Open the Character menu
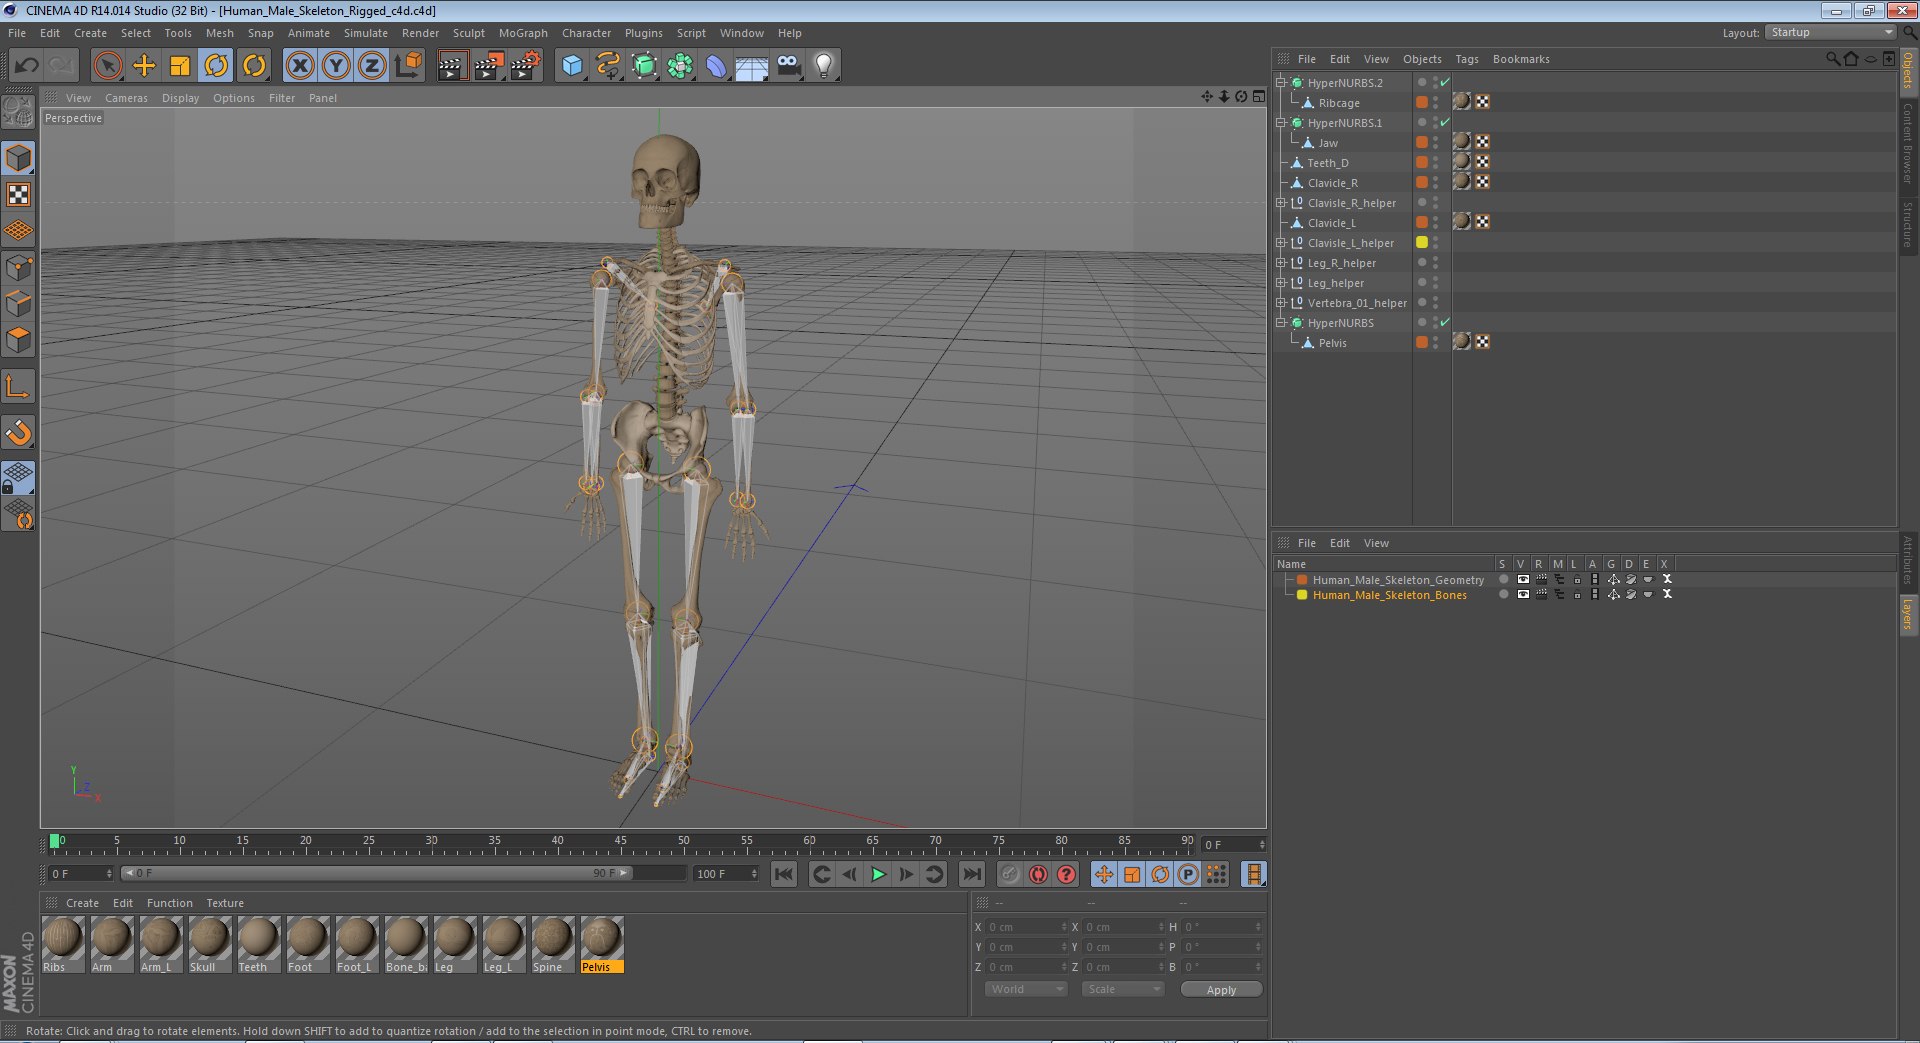 coord(586,33)
